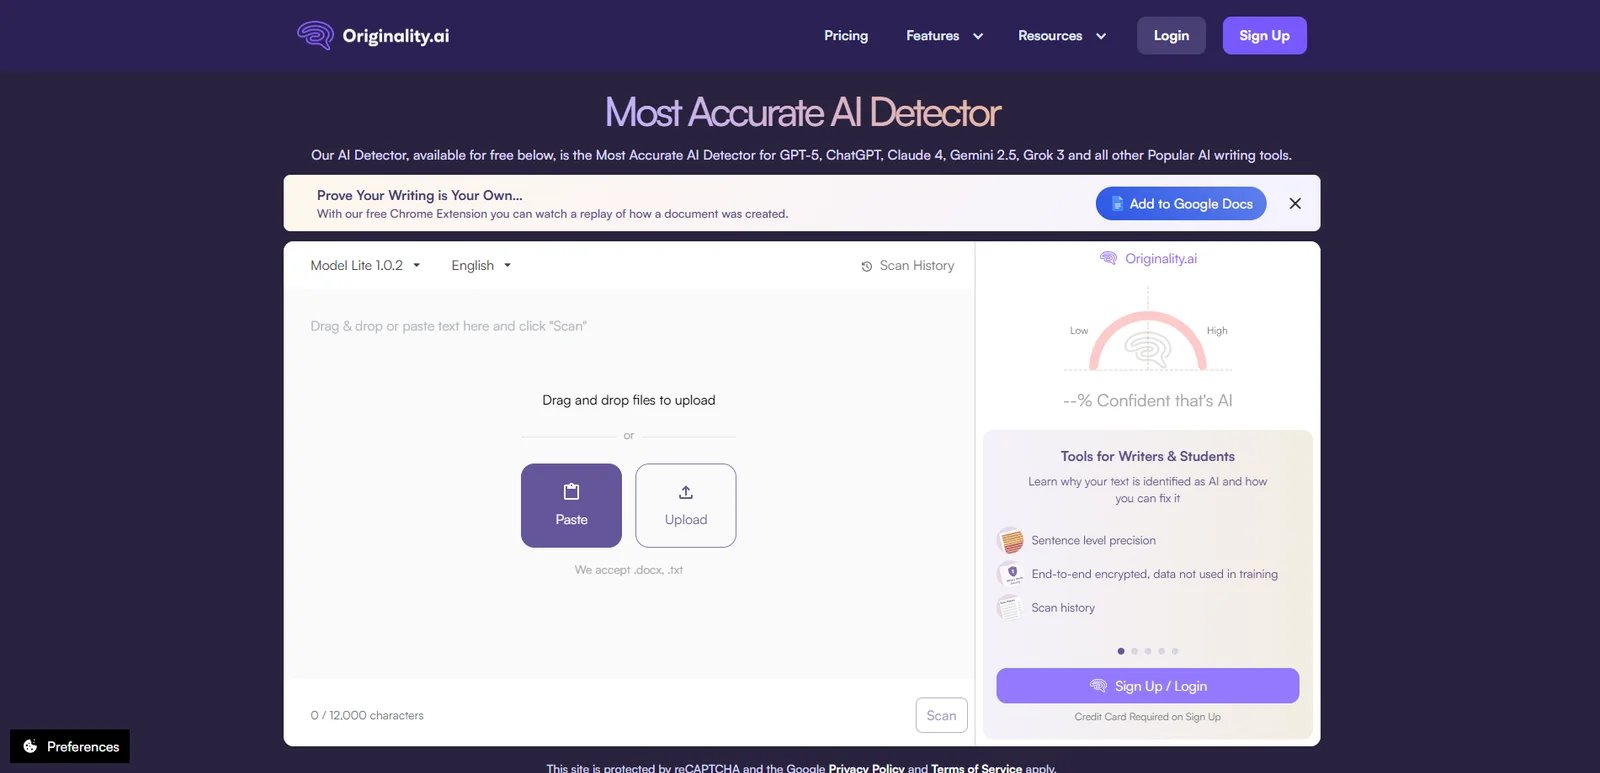Open the Privacy Policy link
The image size is (1600, 773).
pos(866,768)
